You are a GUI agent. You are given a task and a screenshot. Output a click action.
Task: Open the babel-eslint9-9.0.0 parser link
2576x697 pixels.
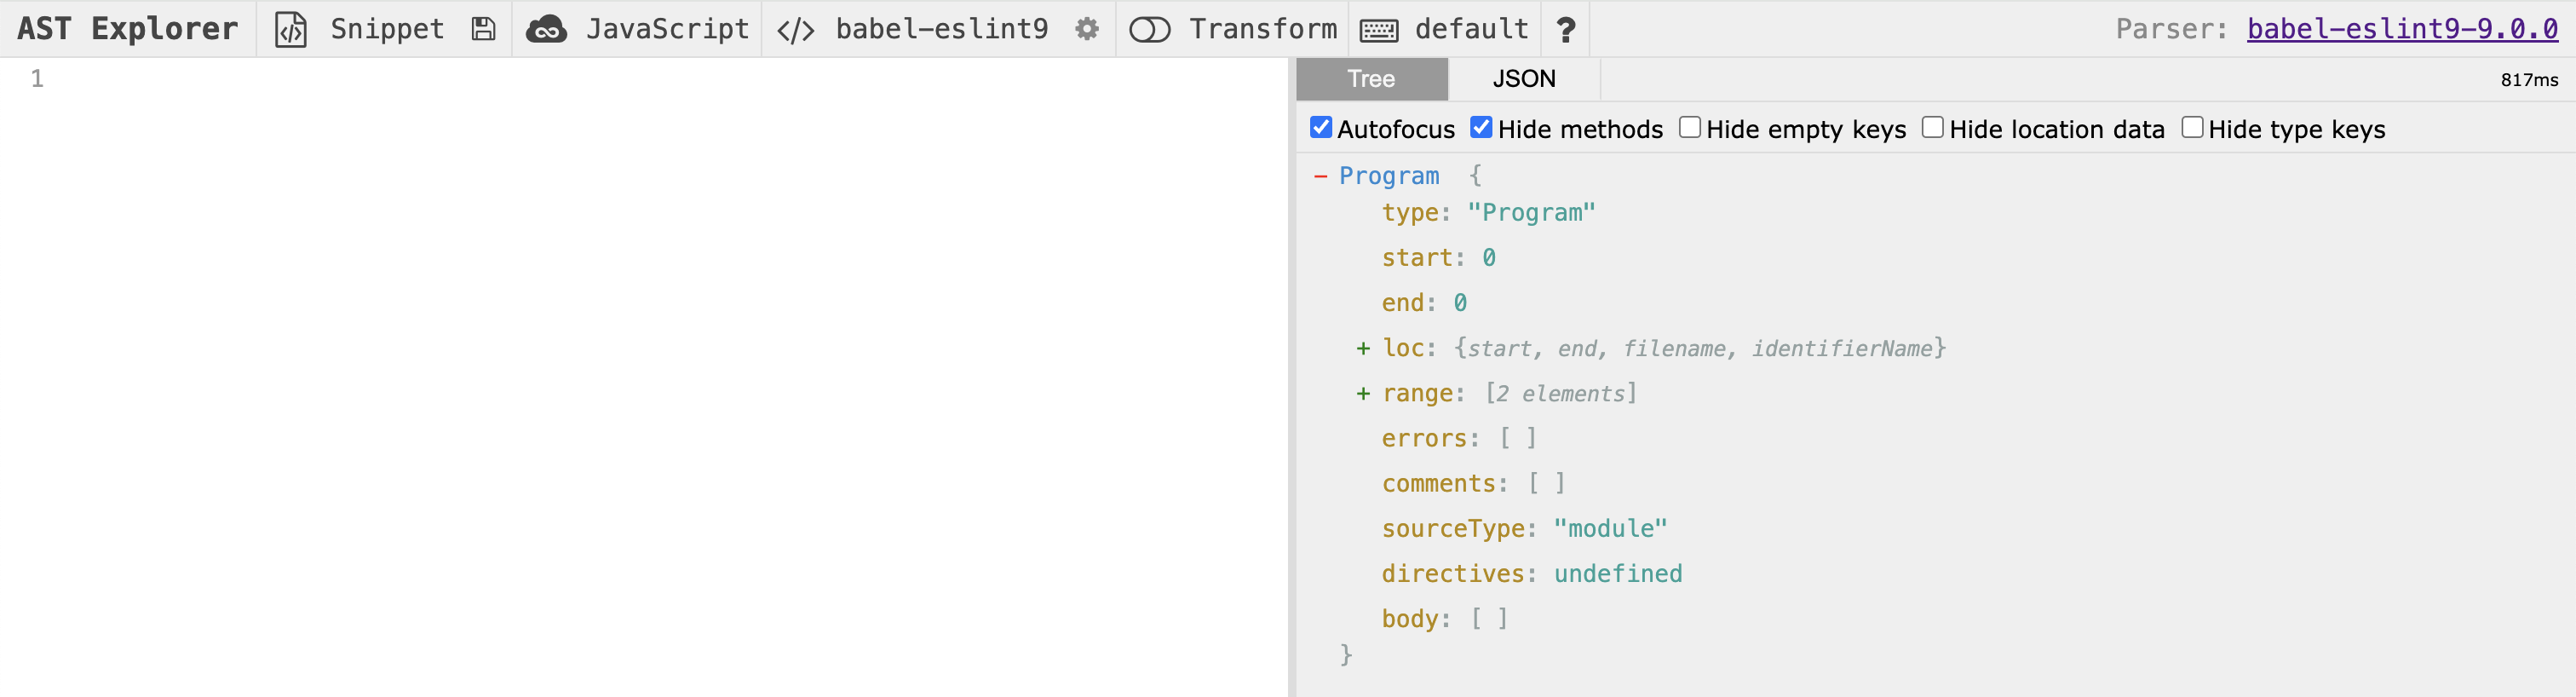tap(2402, 29)
